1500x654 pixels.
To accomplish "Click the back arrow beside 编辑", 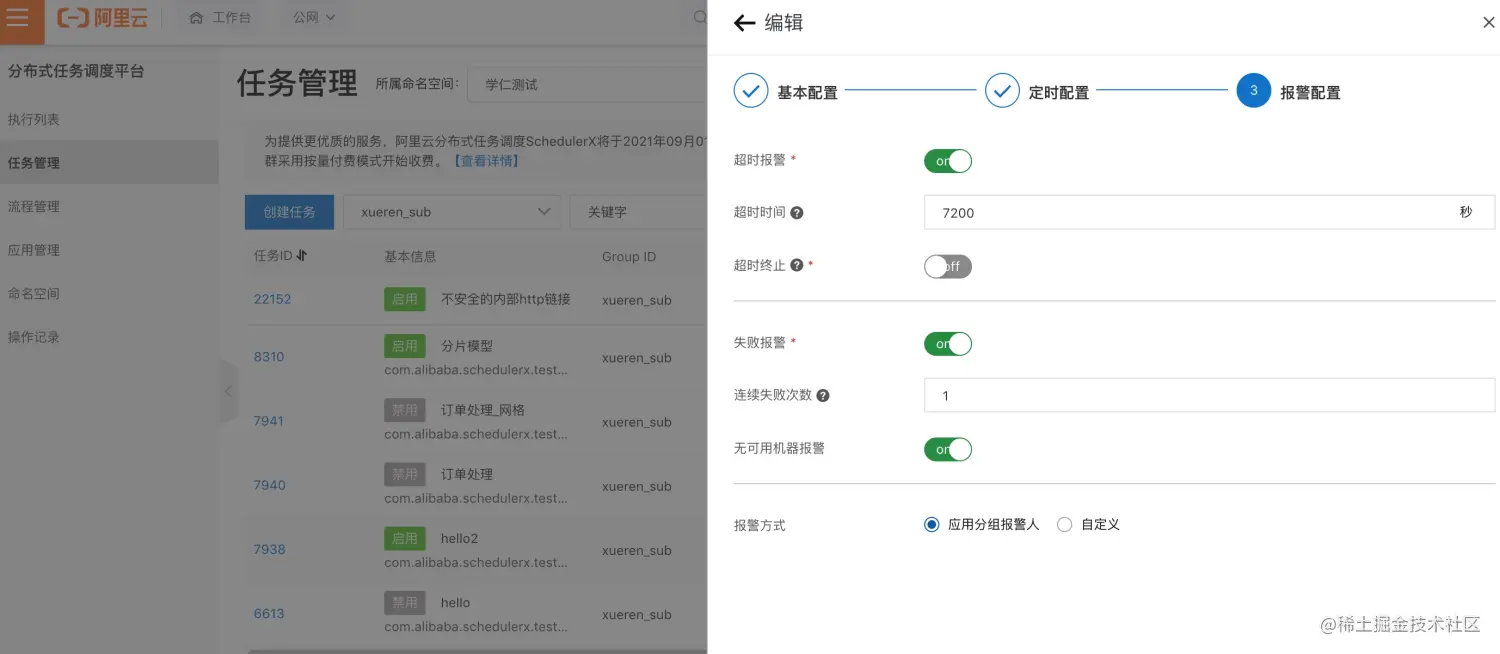I will click(744, 23).
